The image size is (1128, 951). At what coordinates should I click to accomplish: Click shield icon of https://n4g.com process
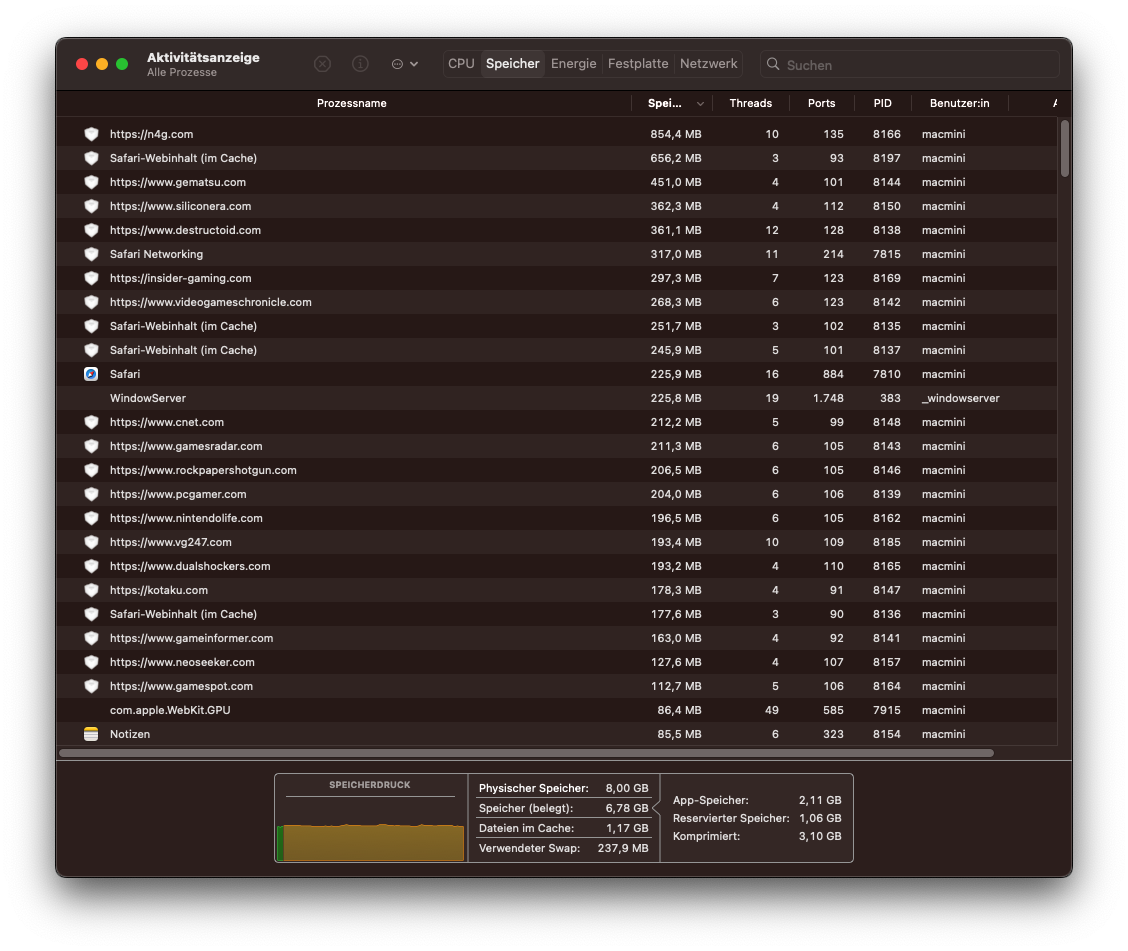[91, 134]
